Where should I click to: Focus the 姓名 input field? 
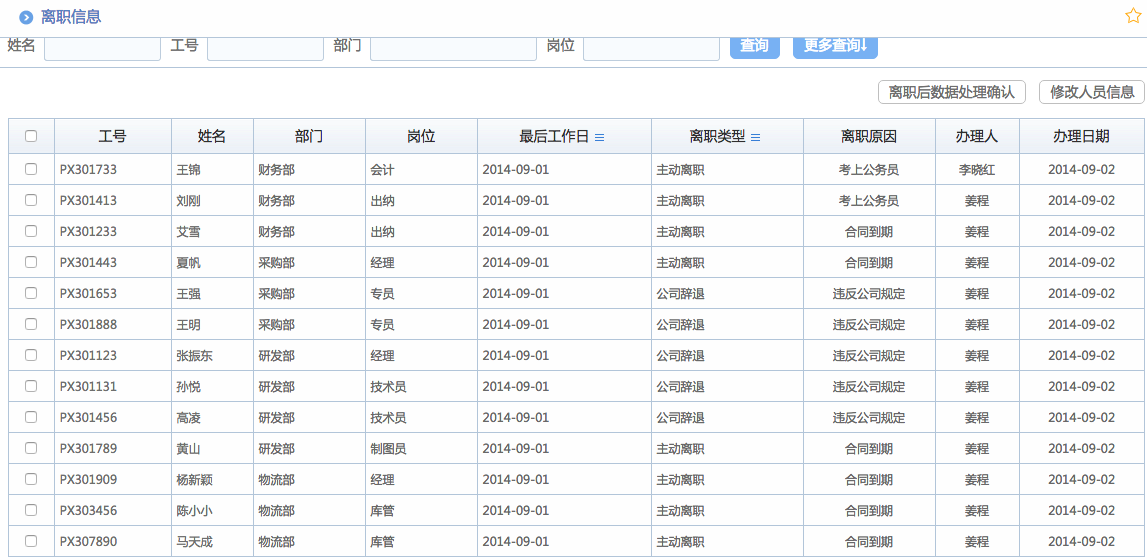click(102, 47)
